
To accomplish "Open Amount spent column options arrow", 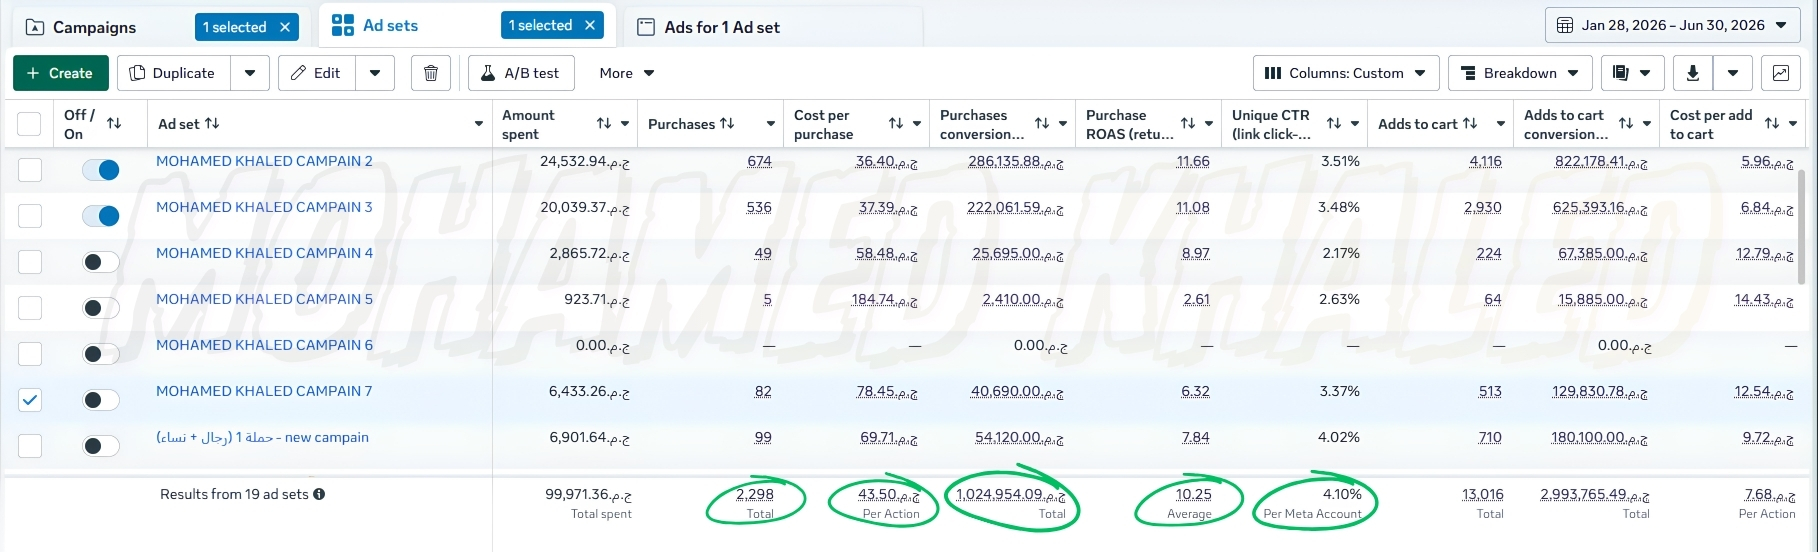I will 625,124.
